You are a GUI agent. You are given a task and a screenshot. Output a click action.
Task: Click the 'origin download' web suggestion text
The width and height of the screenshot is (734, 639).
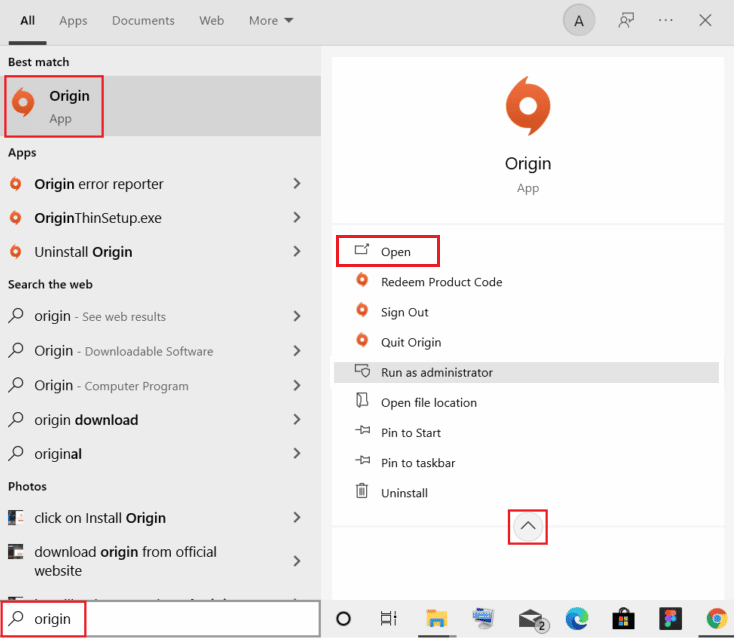coord(86,420)
